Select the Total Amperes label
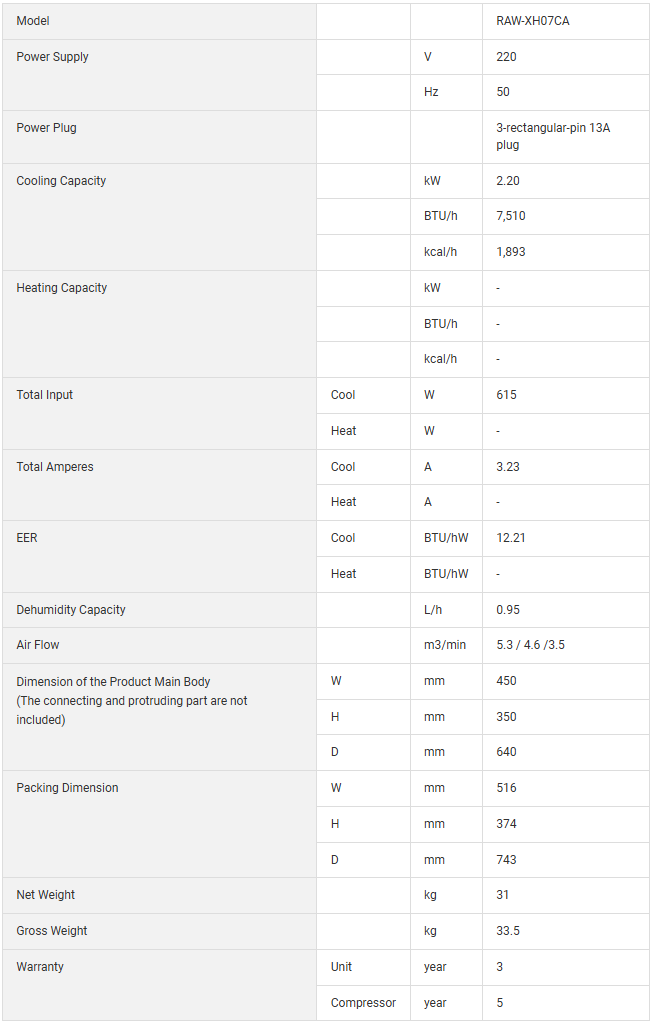The image size is (652, 1025). pos(55,467)
